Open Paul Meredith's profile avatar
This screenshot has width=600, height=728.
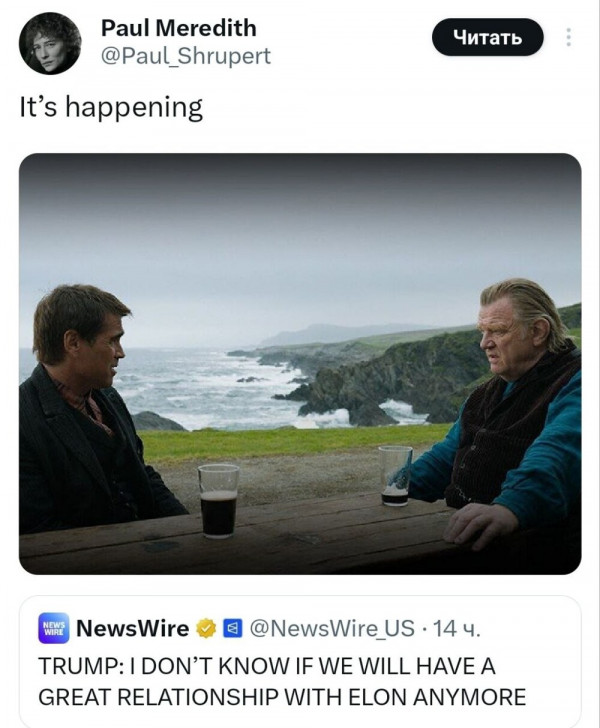click(x=49, y=43)
